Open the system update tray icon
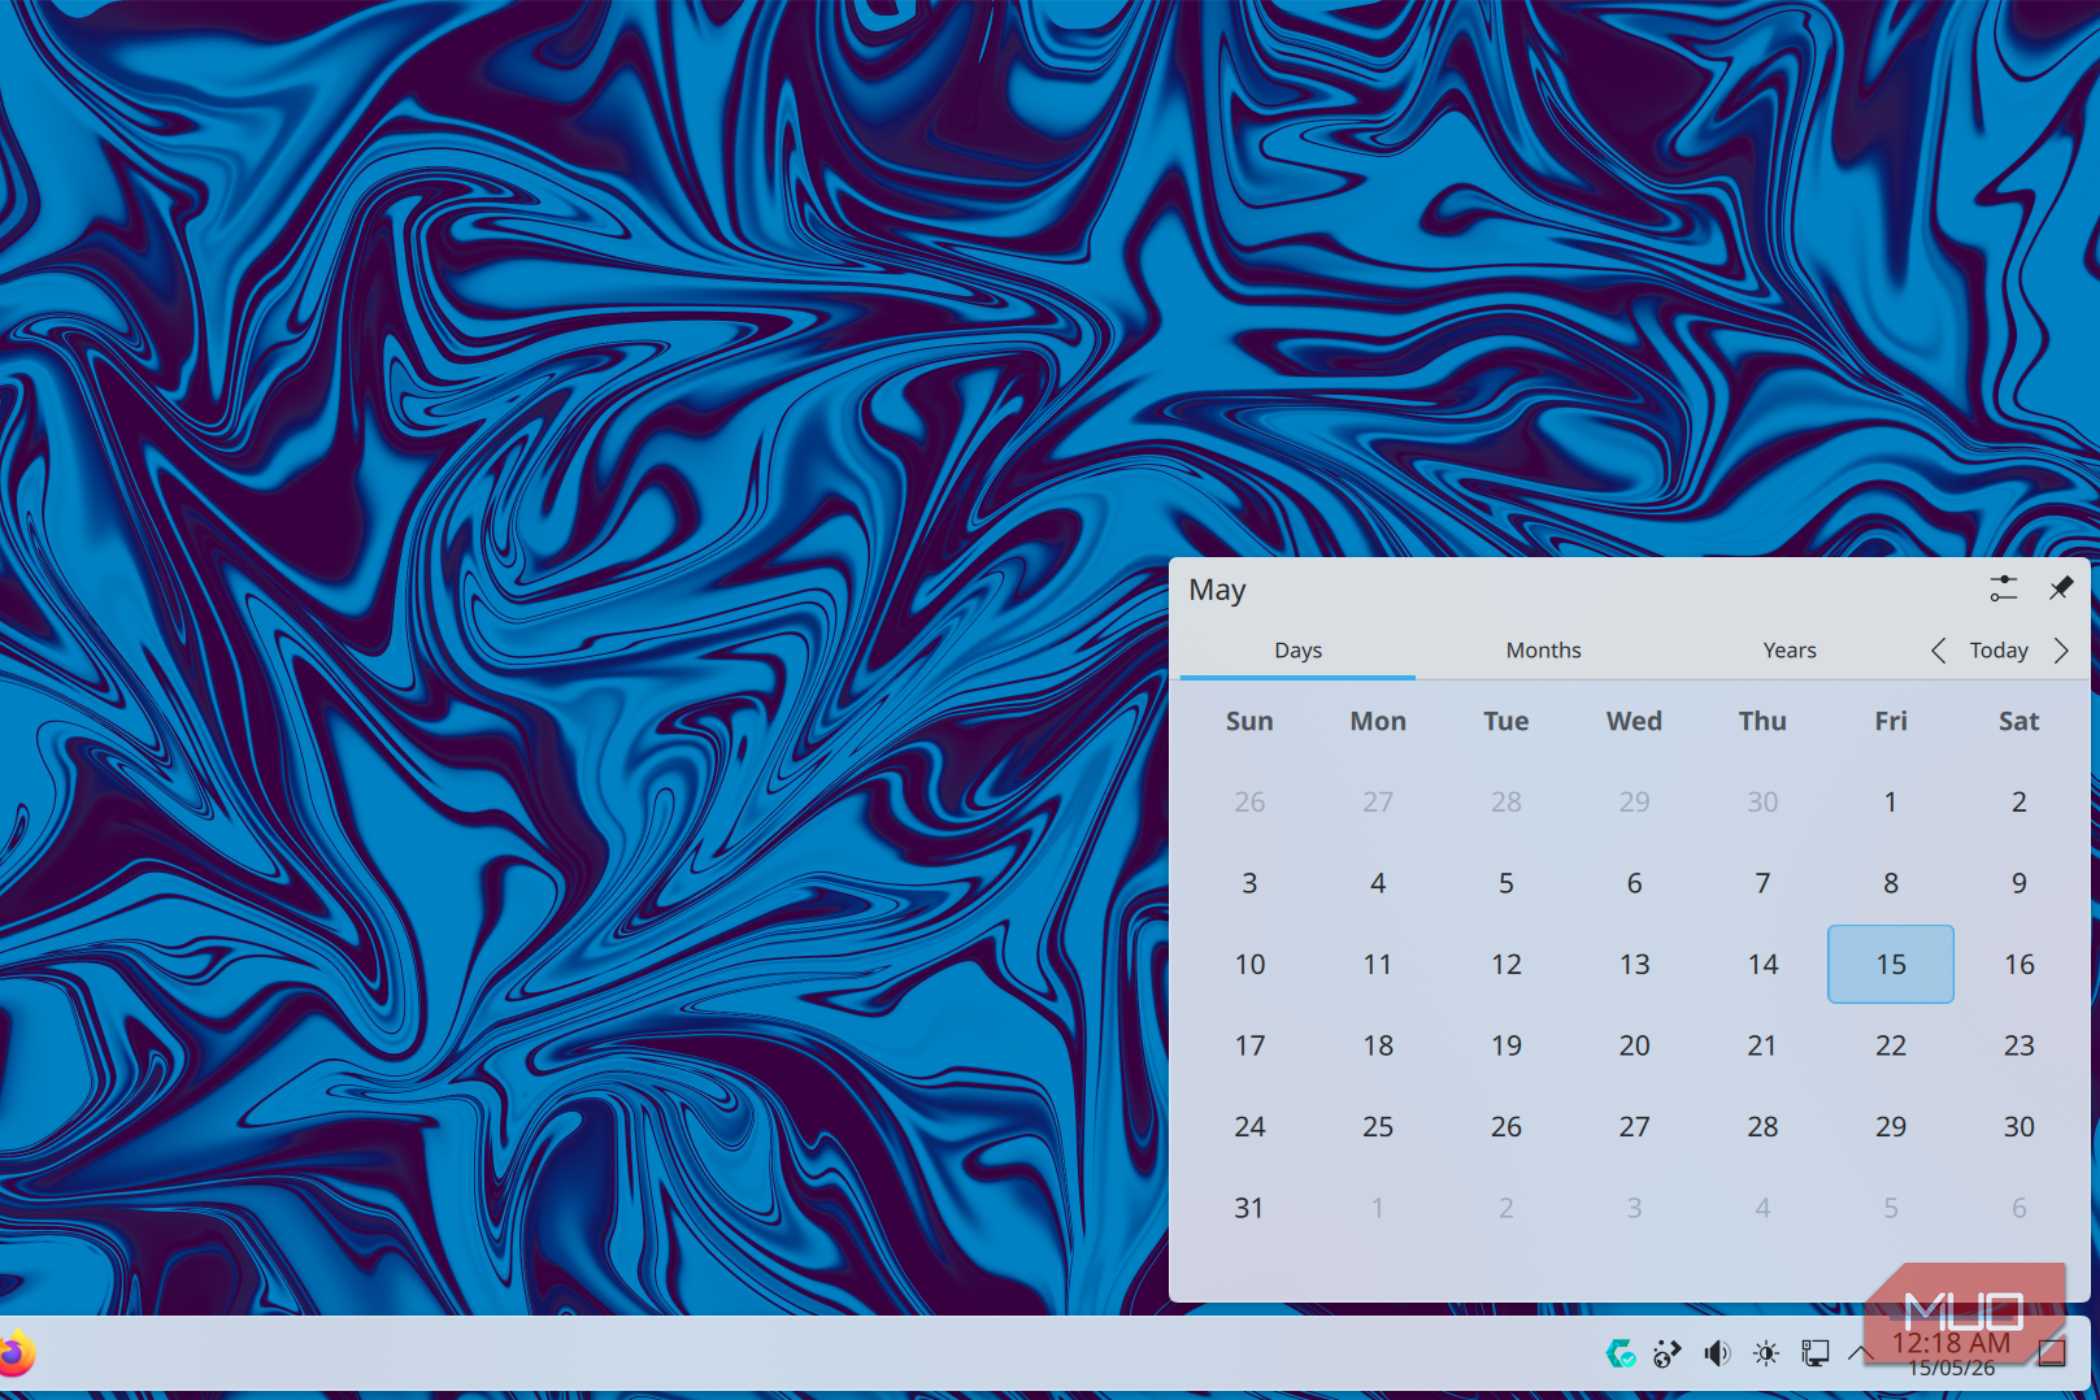The width and height of the screenshot is (2100, 1400). point(1620,1354)
